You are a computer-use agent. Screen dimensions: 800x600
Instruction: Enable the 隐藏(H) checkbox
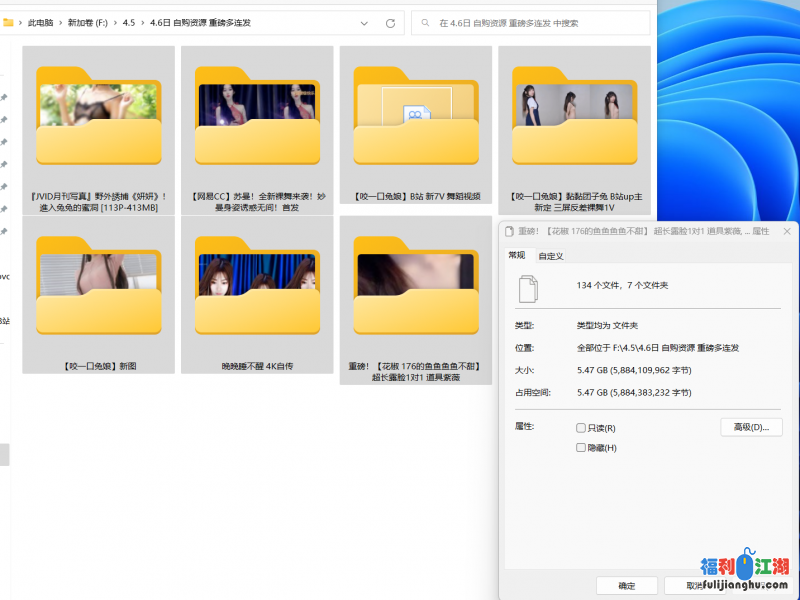tap(581, 447)
